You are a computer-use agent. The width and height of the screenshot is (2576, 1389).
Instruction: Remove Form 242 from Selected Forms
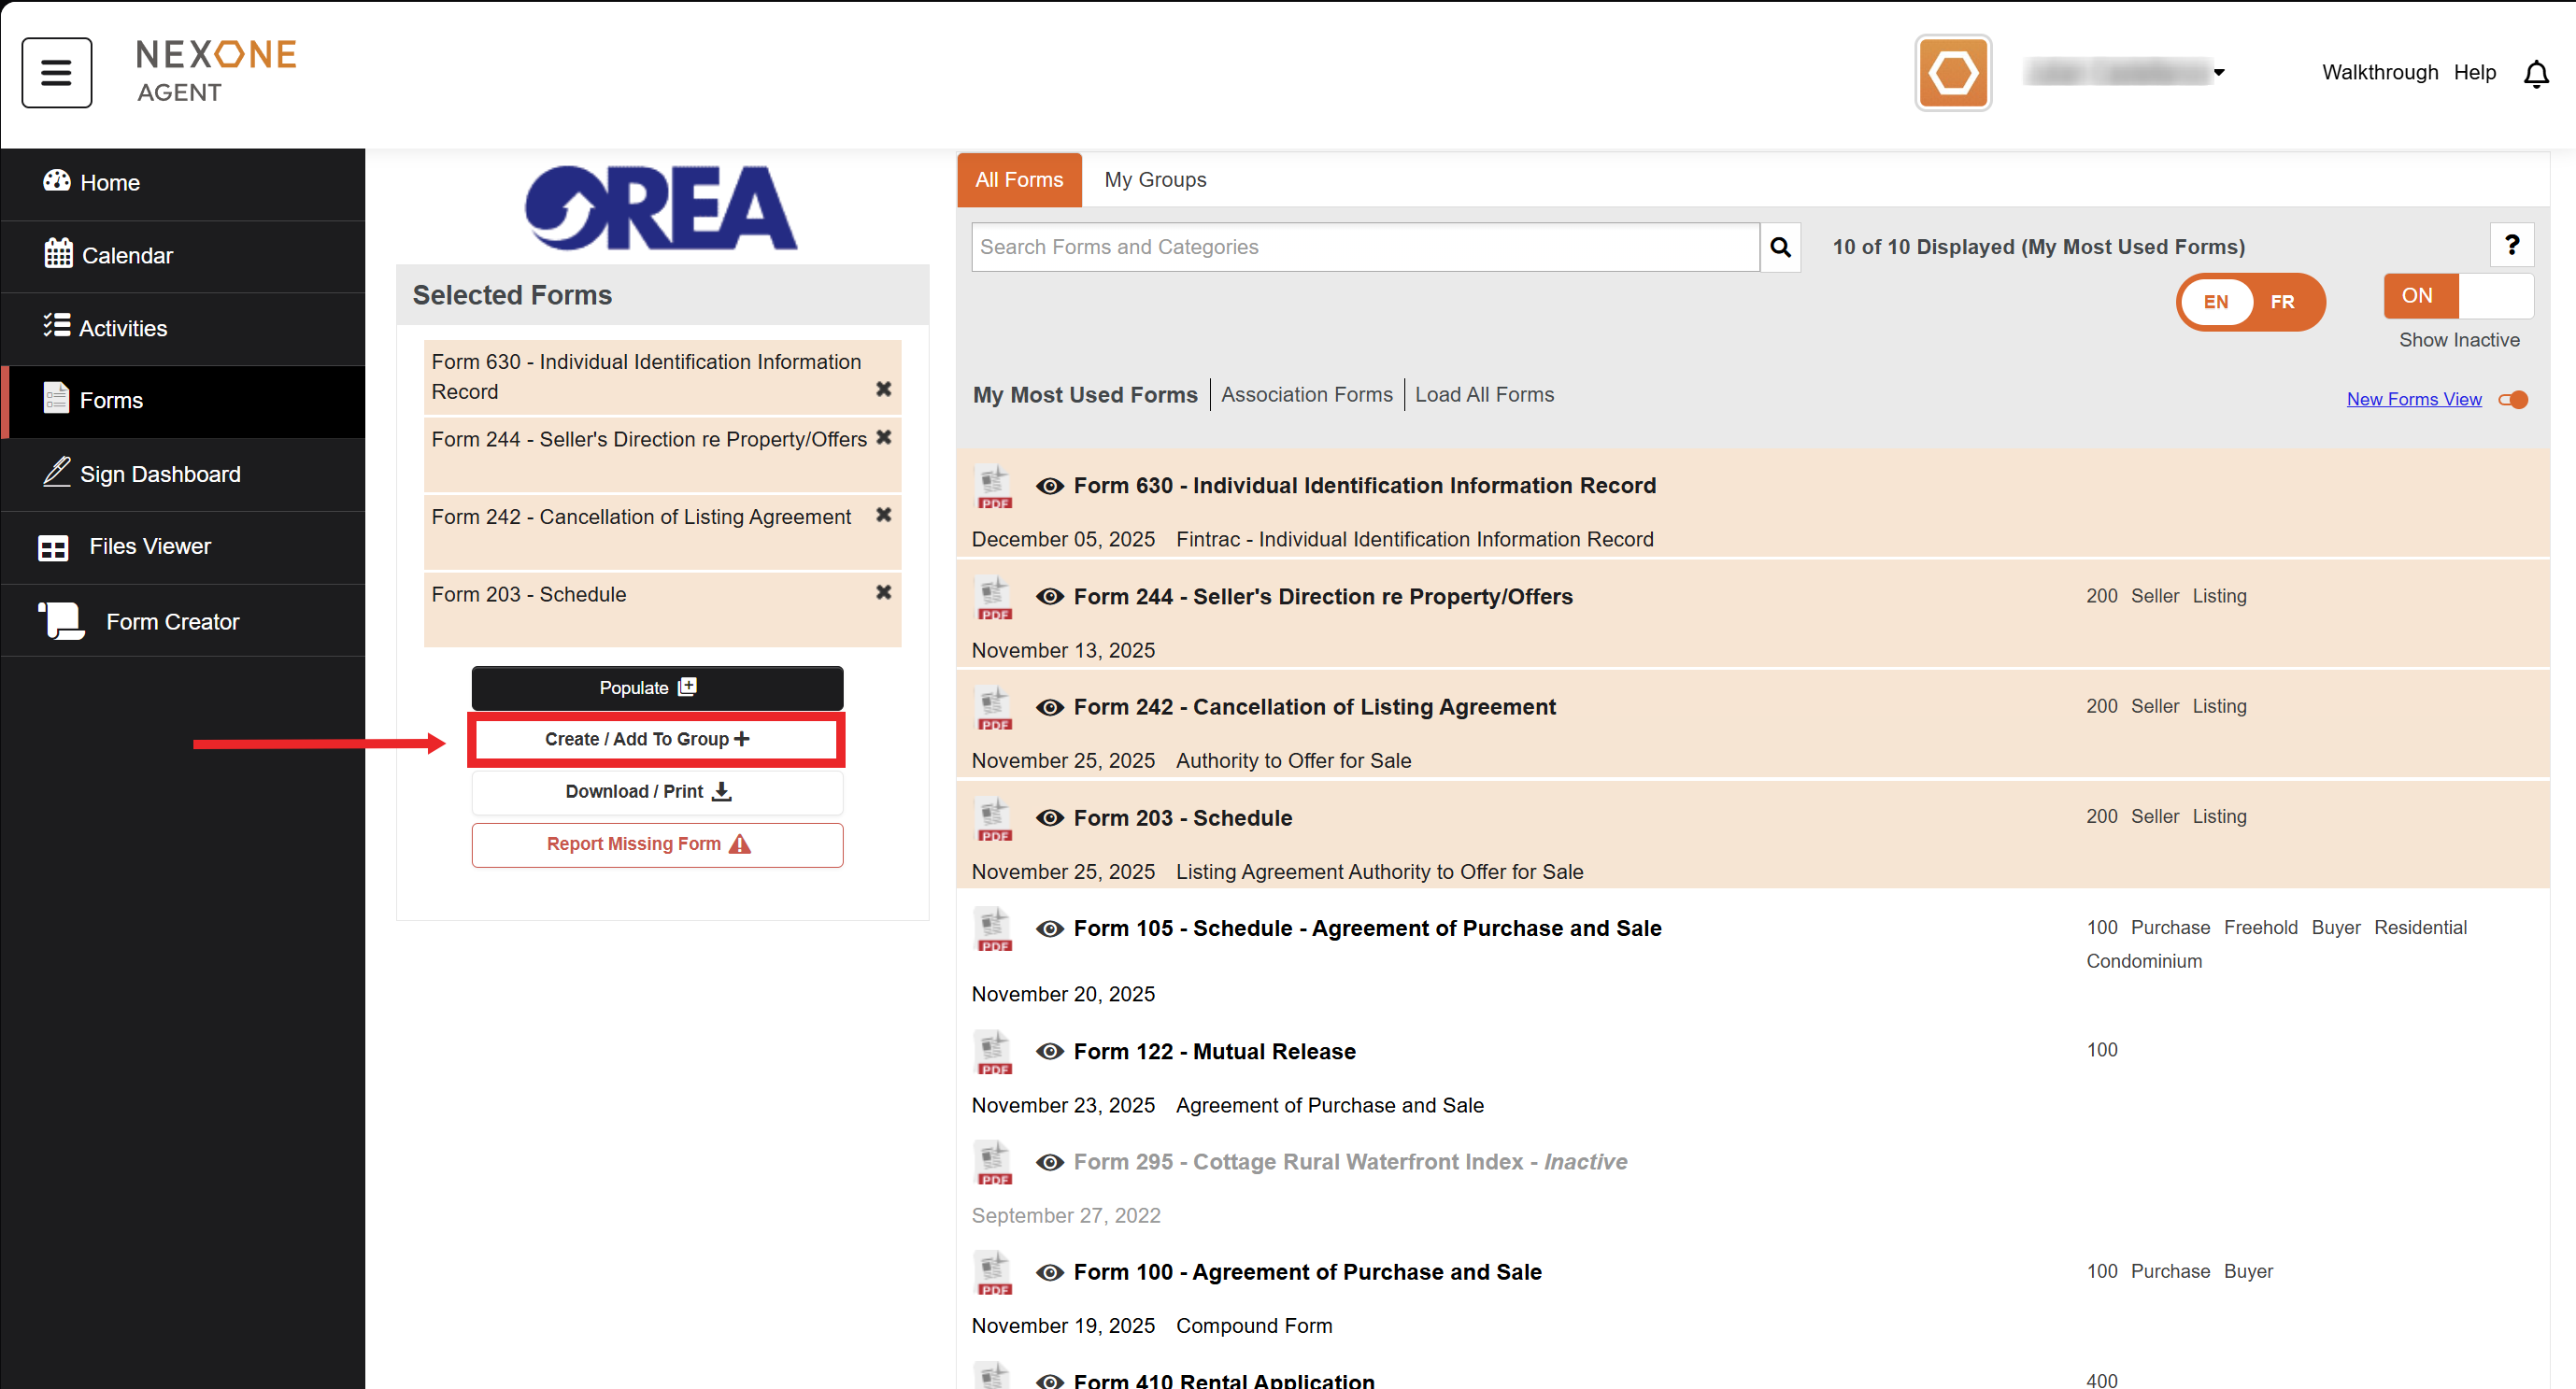coord(883,515)
